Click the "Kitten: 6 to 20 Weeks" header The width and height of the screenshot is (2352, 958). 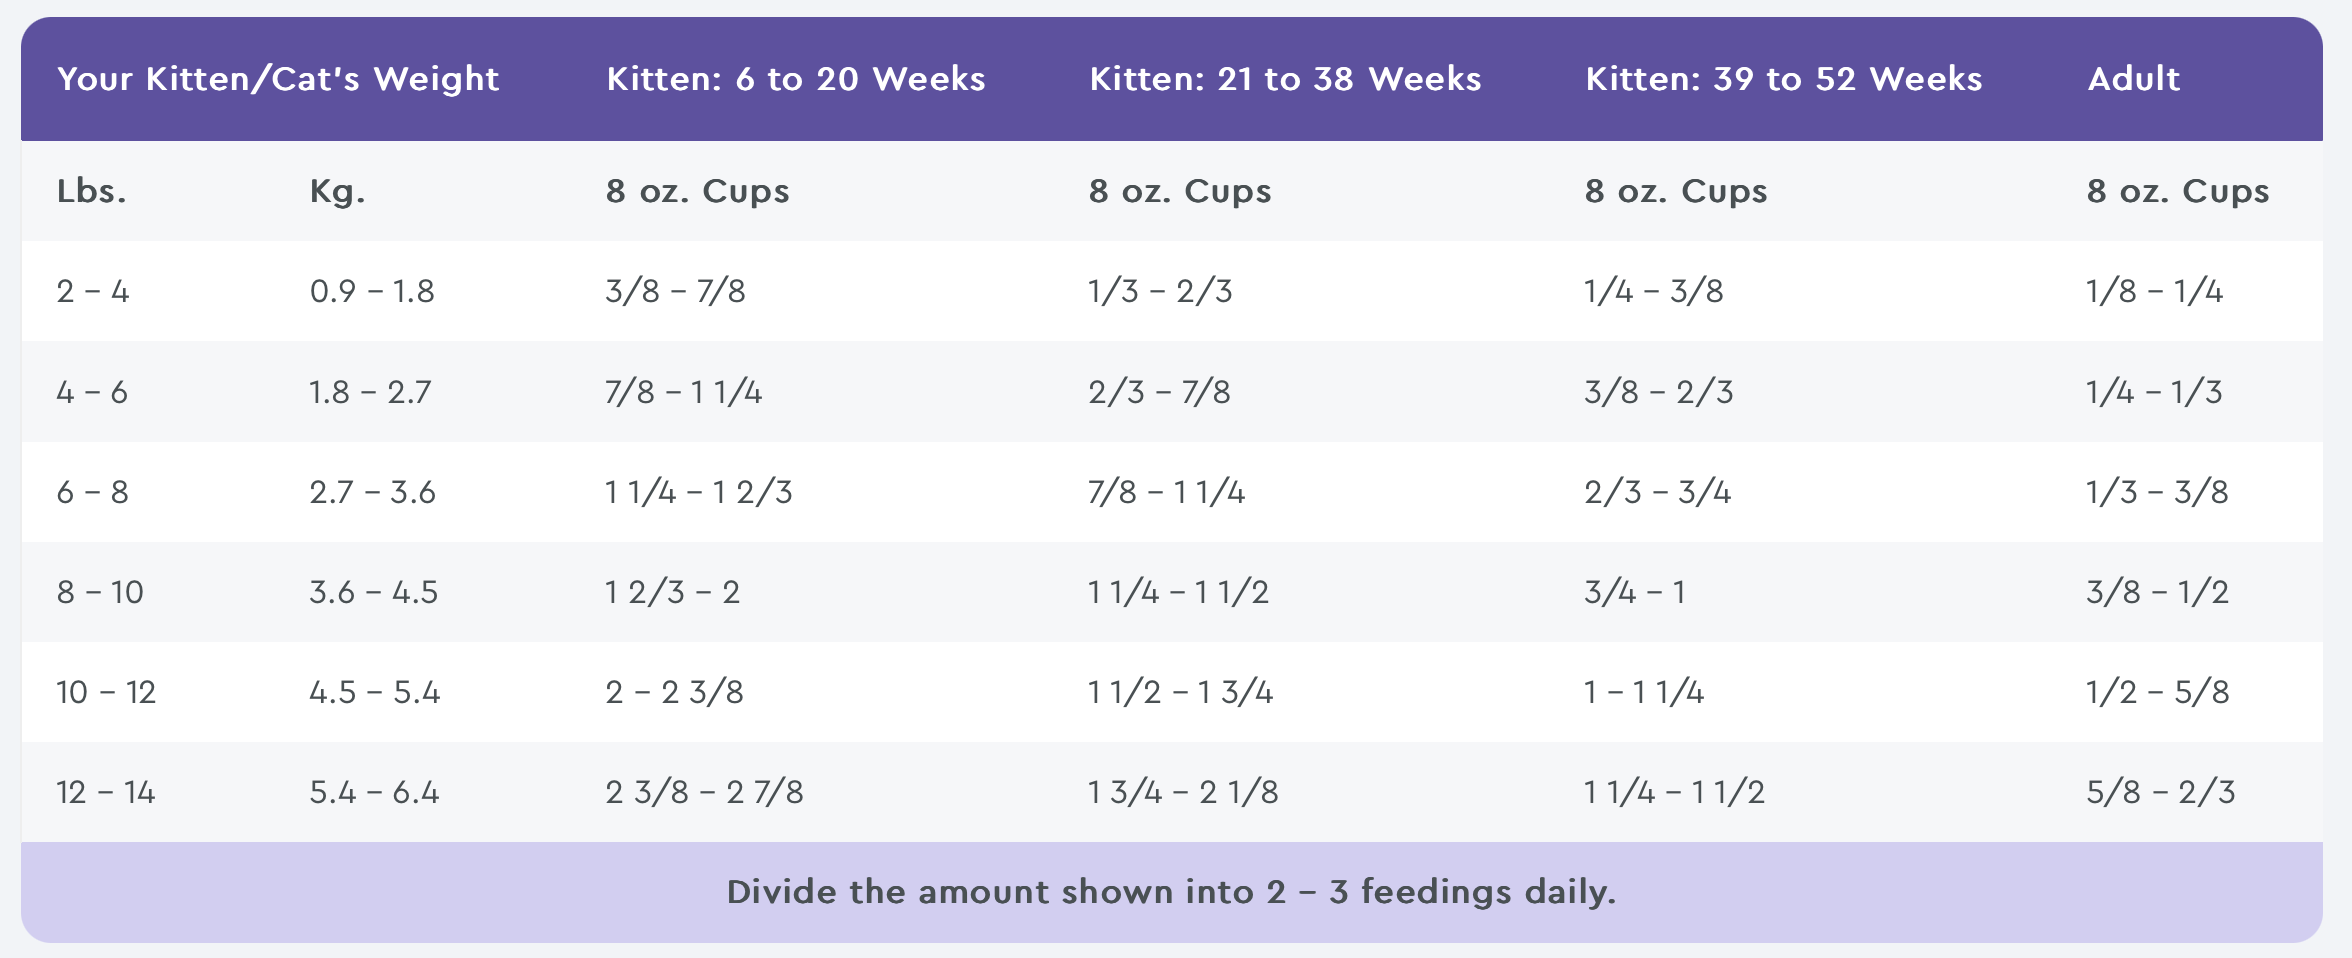795,79
